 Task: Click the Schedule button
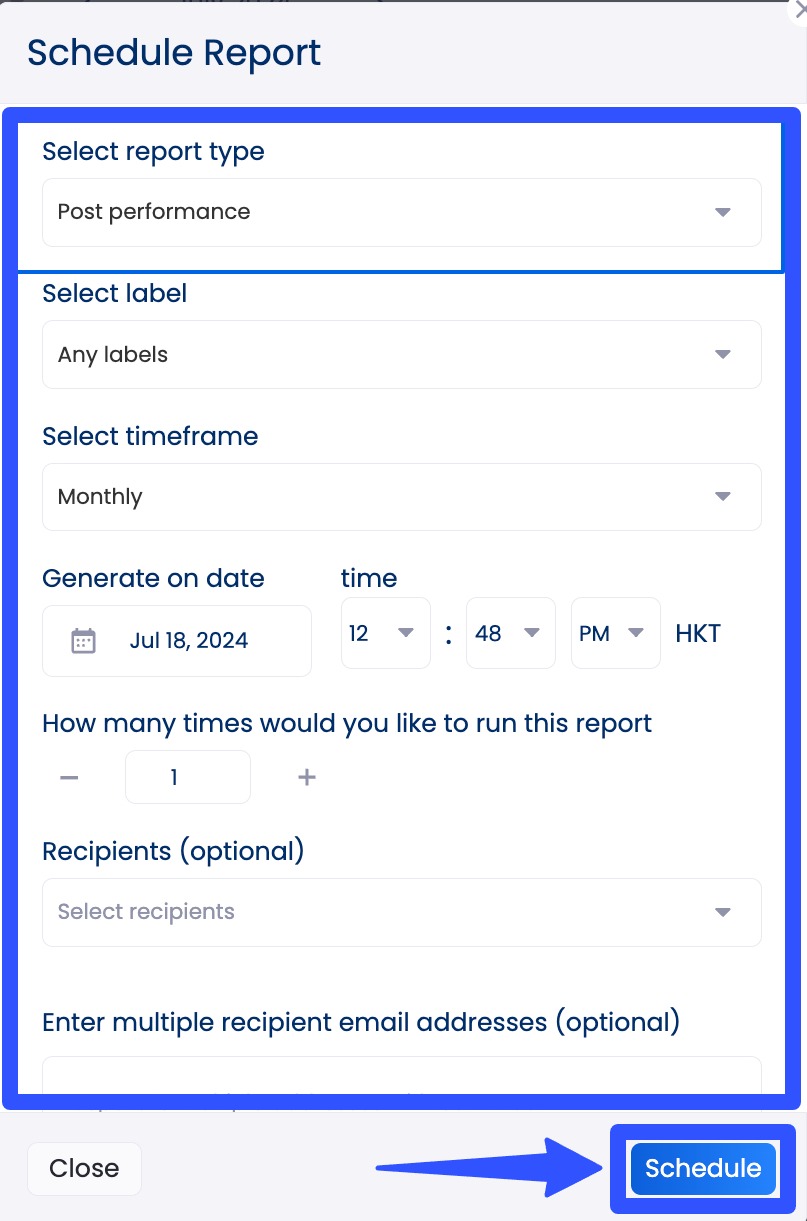tap(702, 1168)
